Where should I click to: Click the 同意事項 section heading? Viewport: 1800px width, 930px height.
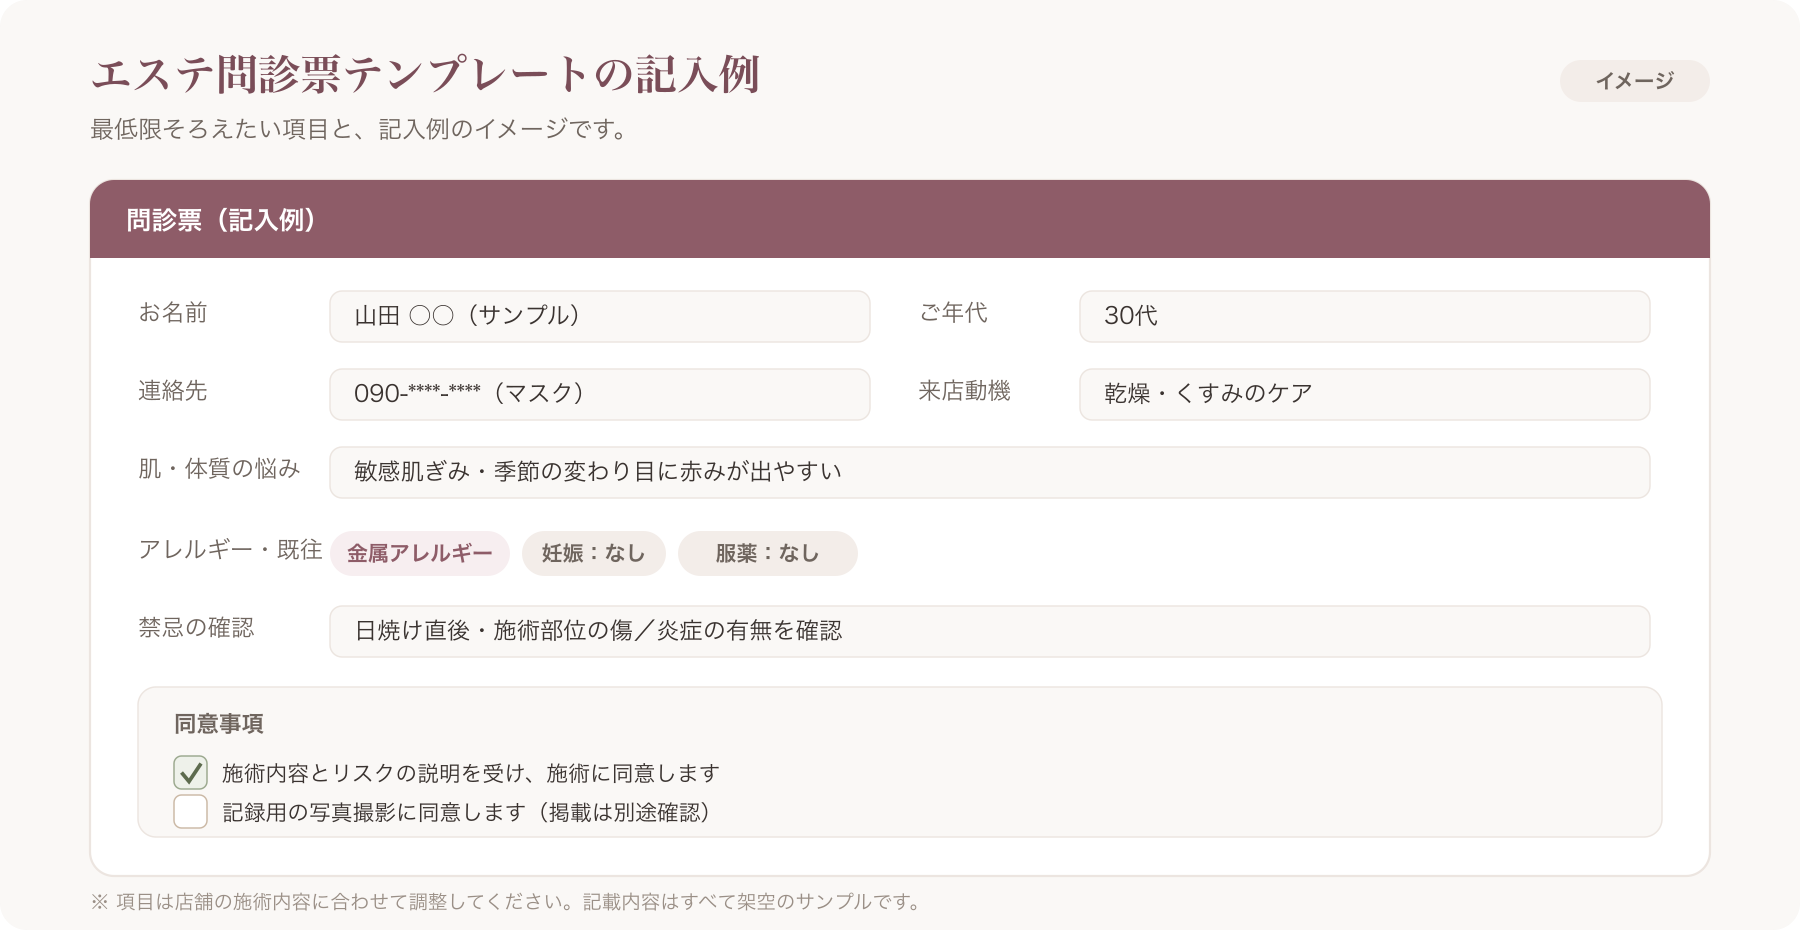[x=219, y=724]
